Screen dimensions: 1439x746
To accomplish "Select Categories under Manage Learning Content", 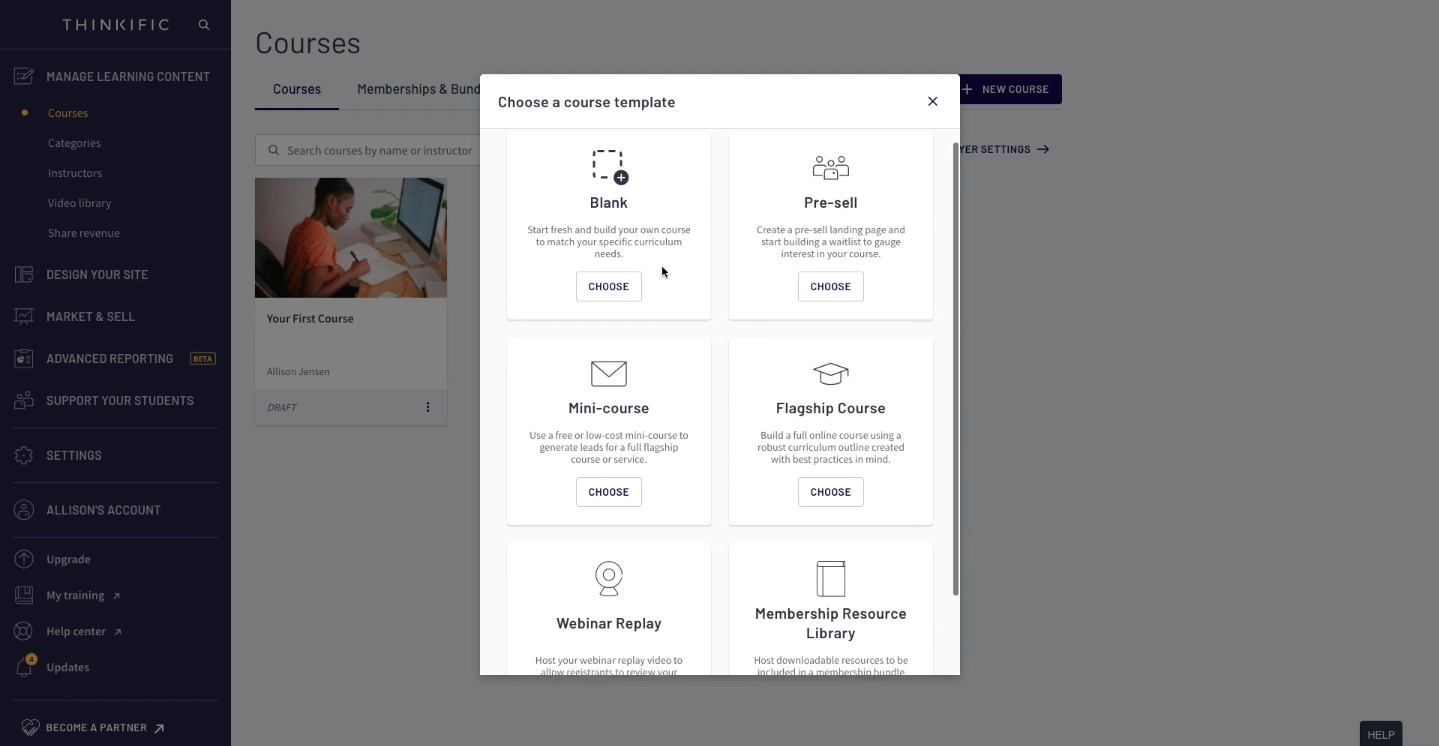I will pos(74,143).
